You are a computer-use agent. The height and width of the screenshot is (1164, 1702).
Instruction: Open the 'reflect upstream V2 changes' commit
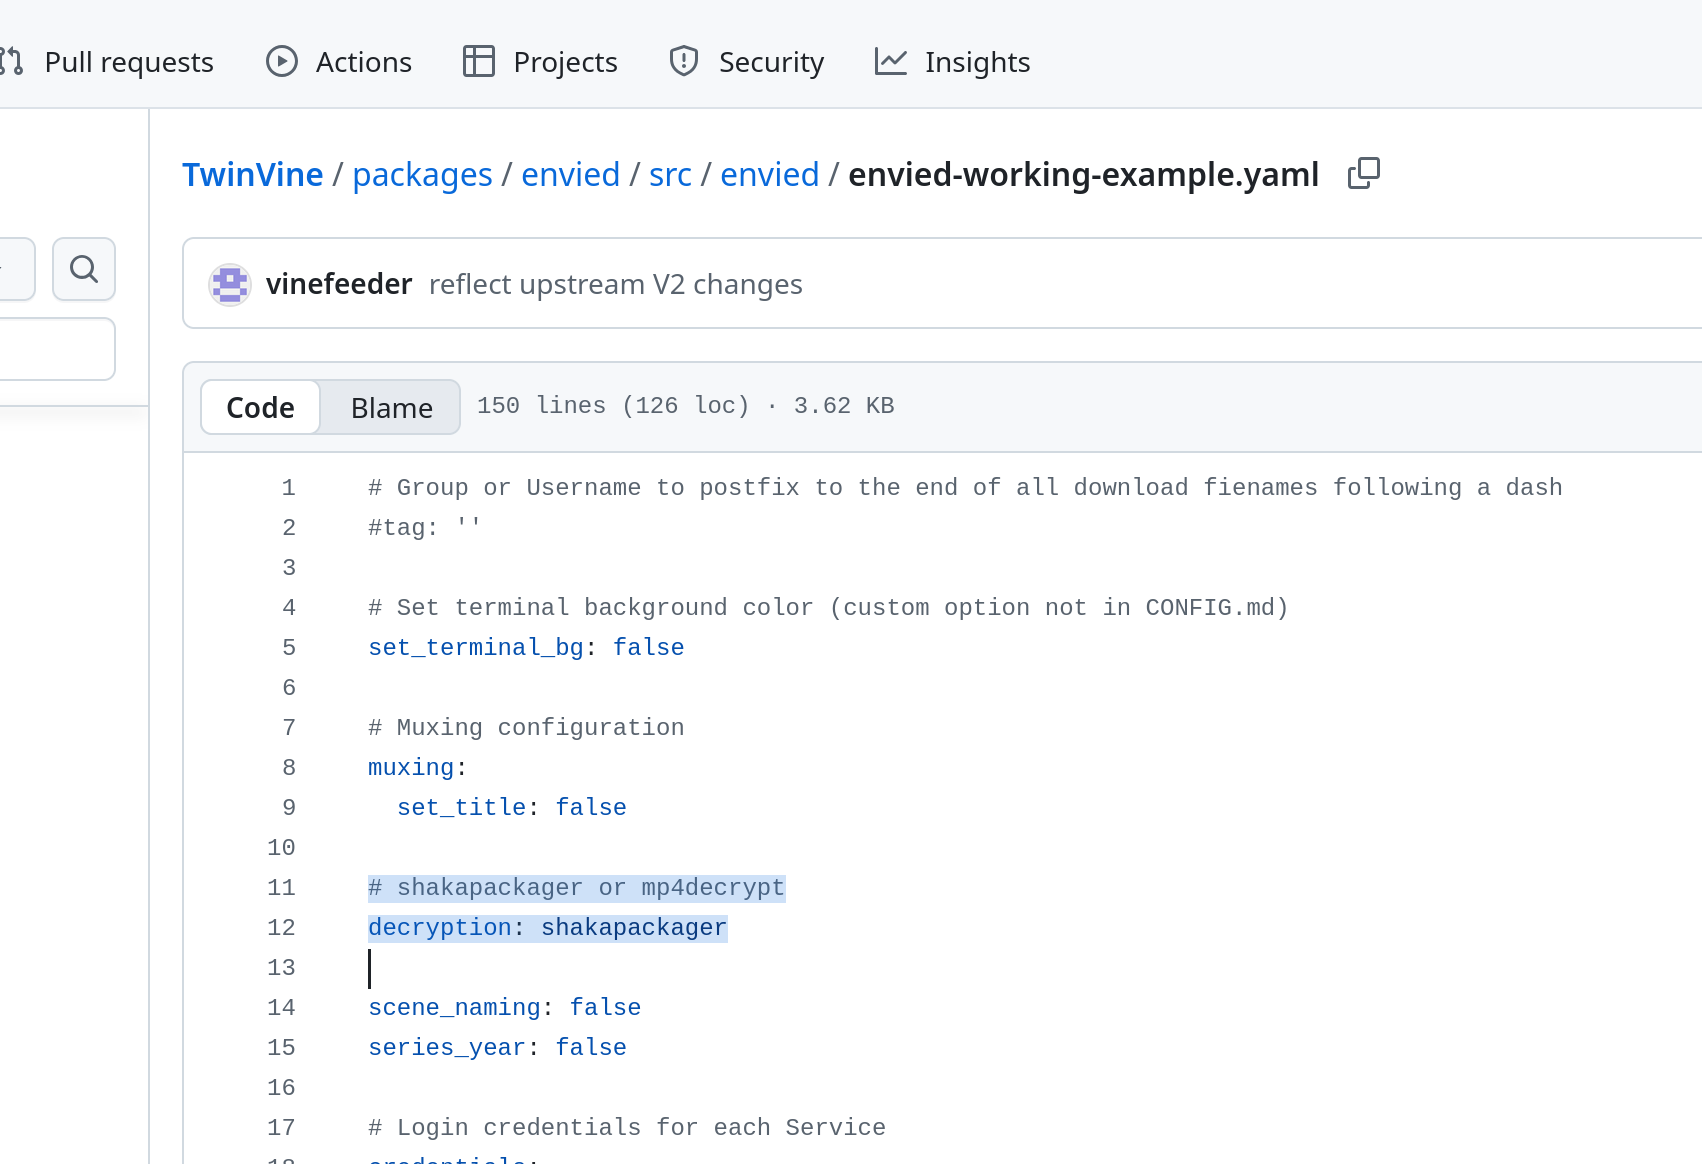[x=615, y=285]
